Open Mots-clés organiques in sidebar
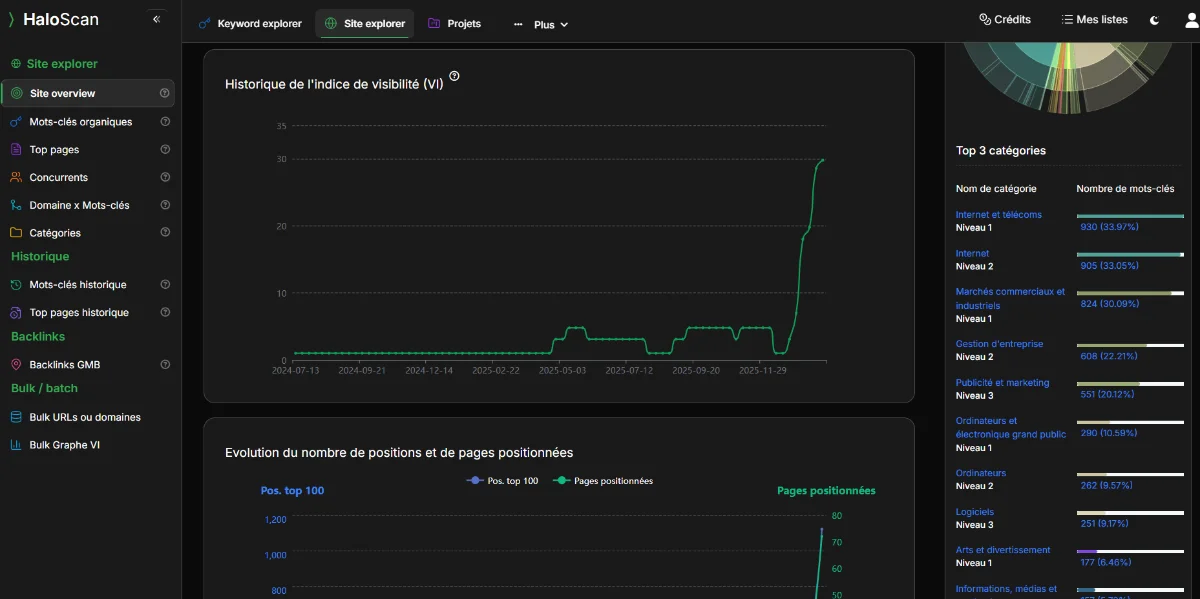 [x=80, y=122]
